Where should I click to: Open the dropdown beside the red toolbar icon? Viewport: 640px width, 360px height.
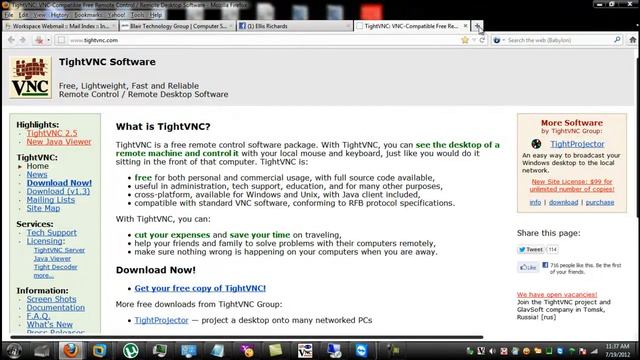49,40
